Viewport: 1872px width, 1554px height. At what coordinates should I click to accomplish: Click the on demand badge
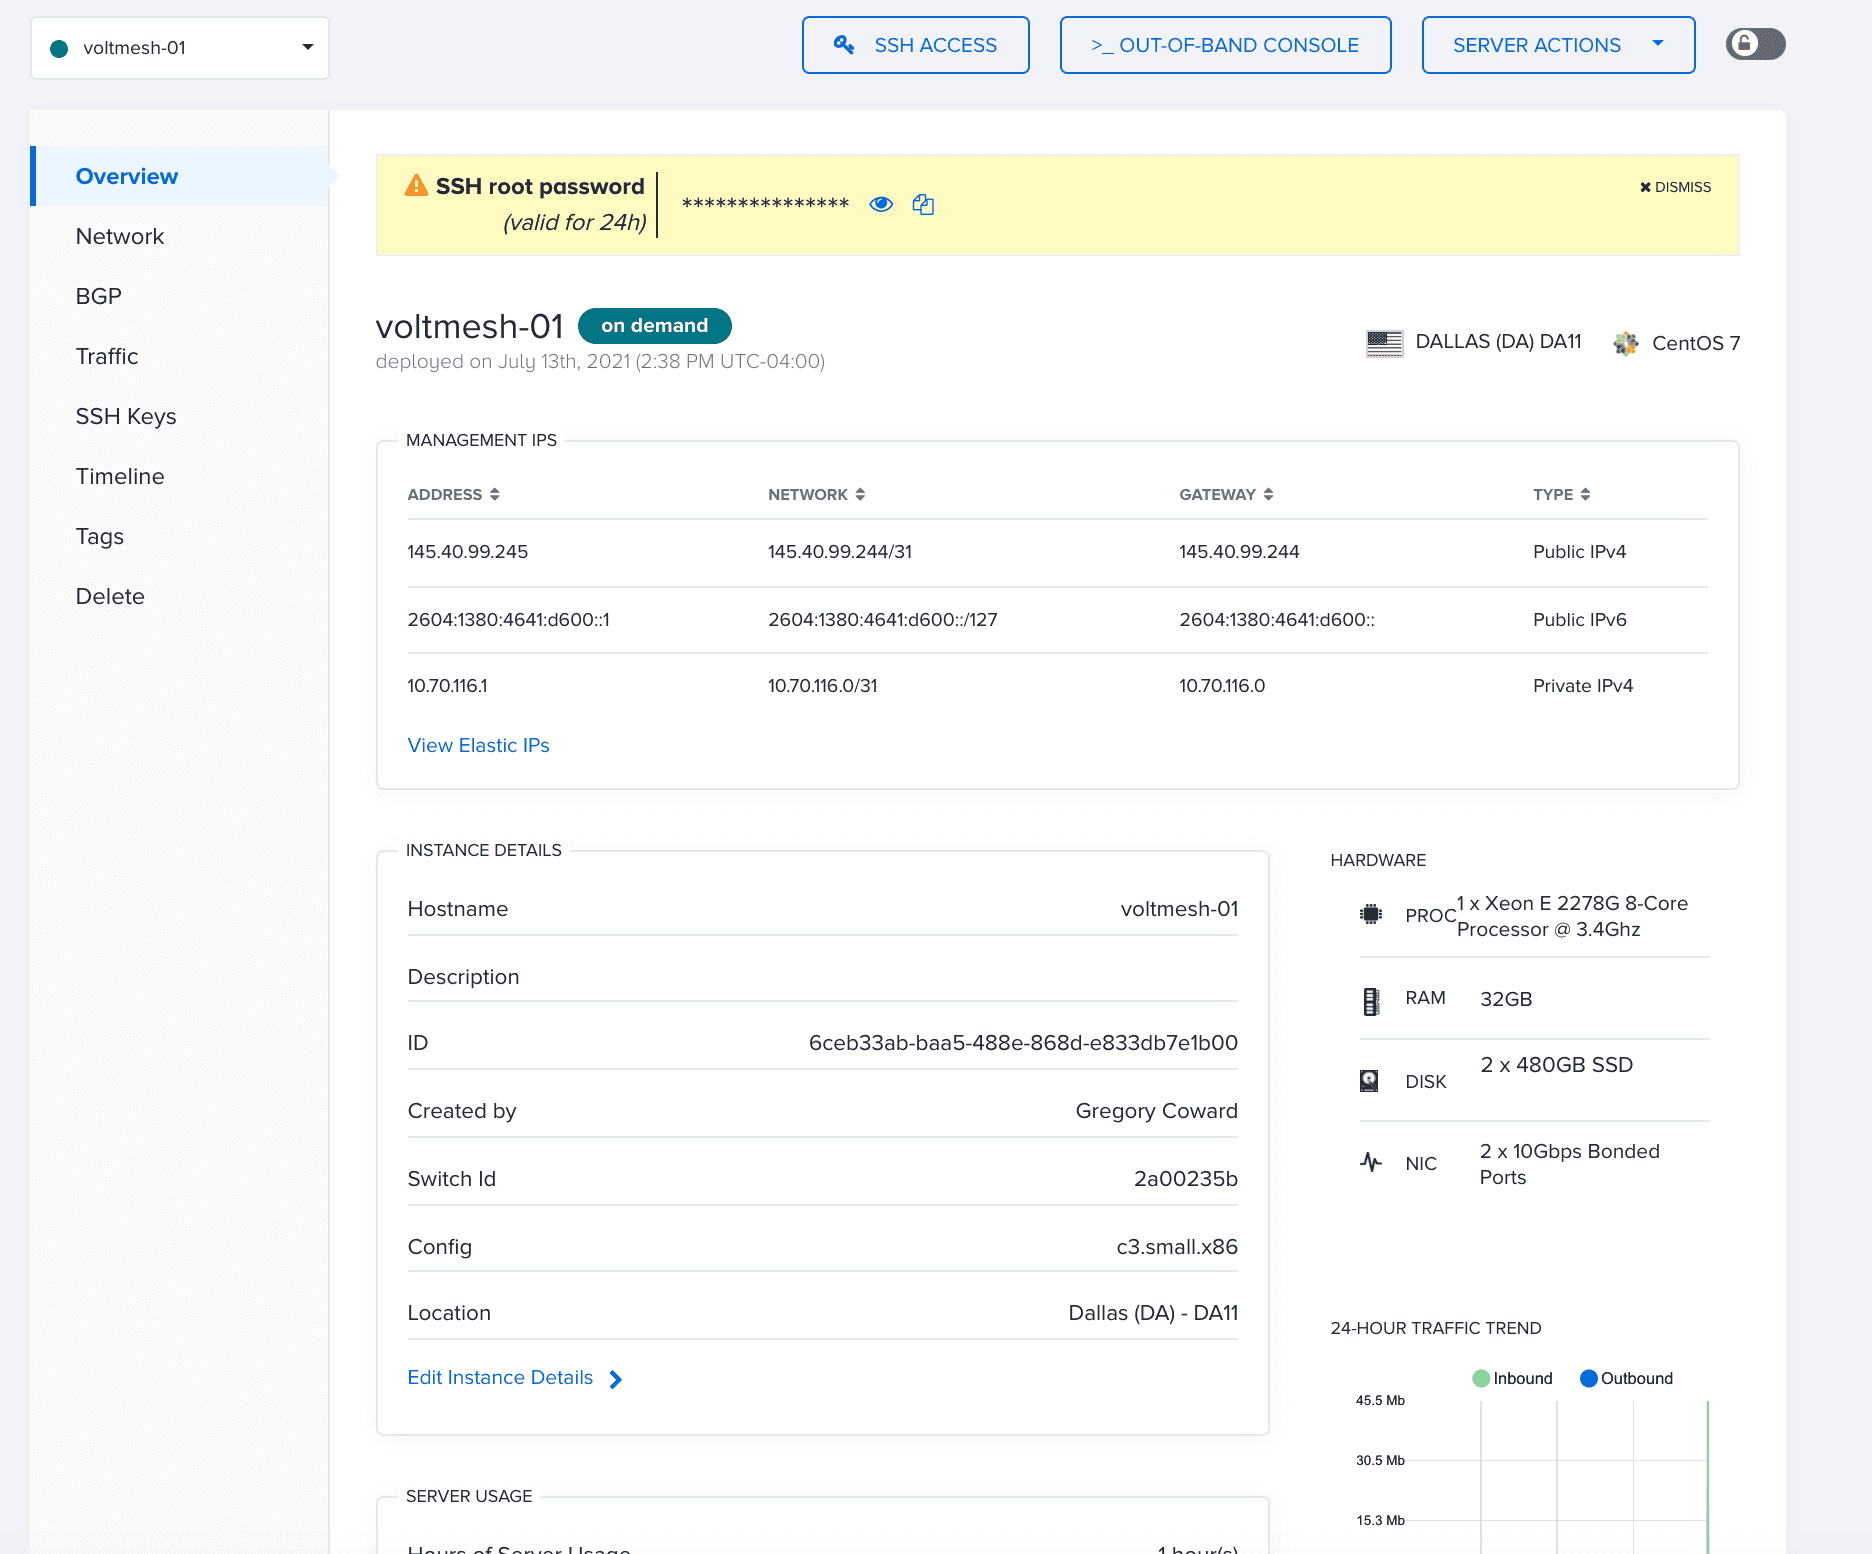(655, 326)
